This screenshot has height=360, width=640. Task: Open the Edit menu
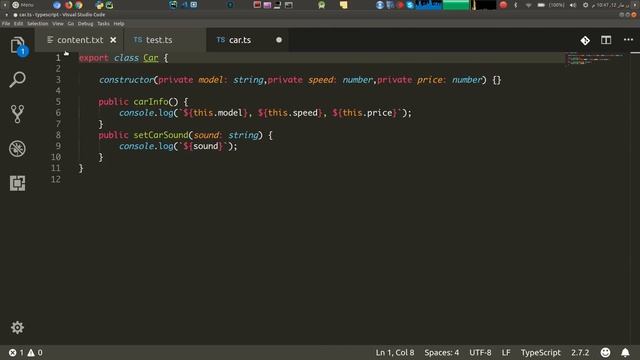pyautogui.click(x=18, y=24)
